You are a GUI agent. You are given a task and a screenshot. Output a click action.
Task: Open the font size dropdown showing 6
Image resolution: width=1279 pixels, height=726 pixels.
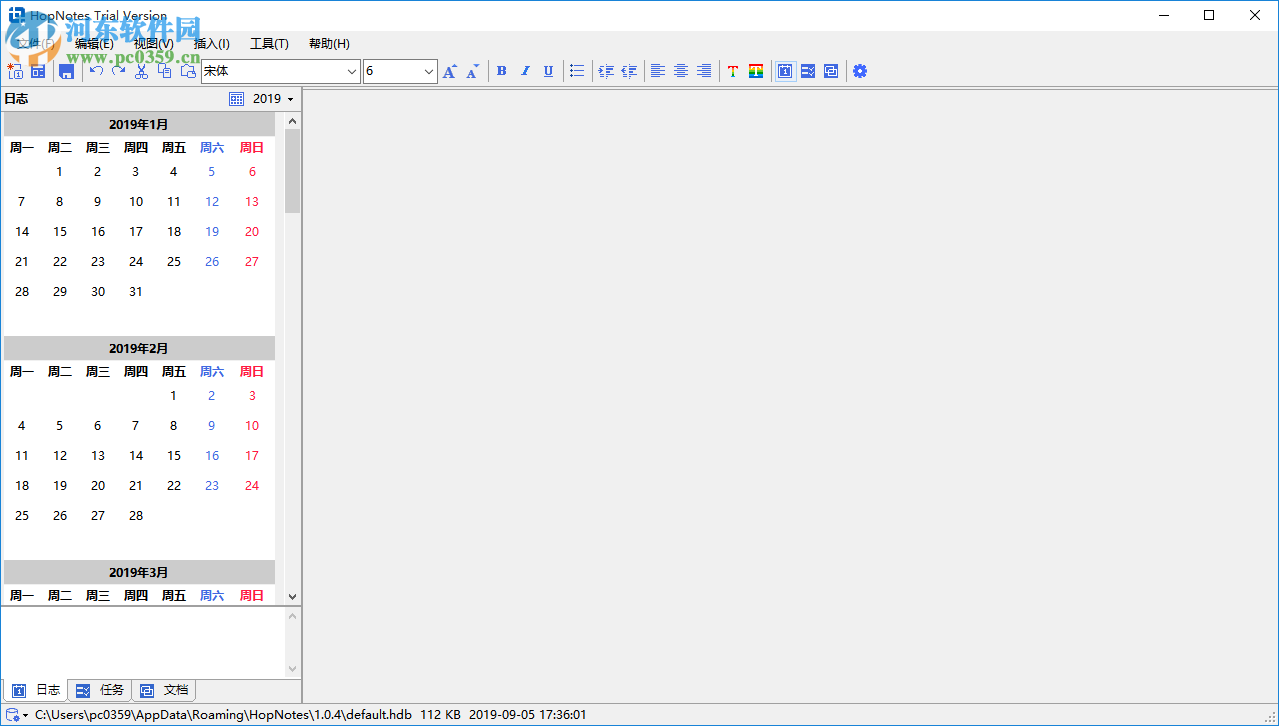429,71
